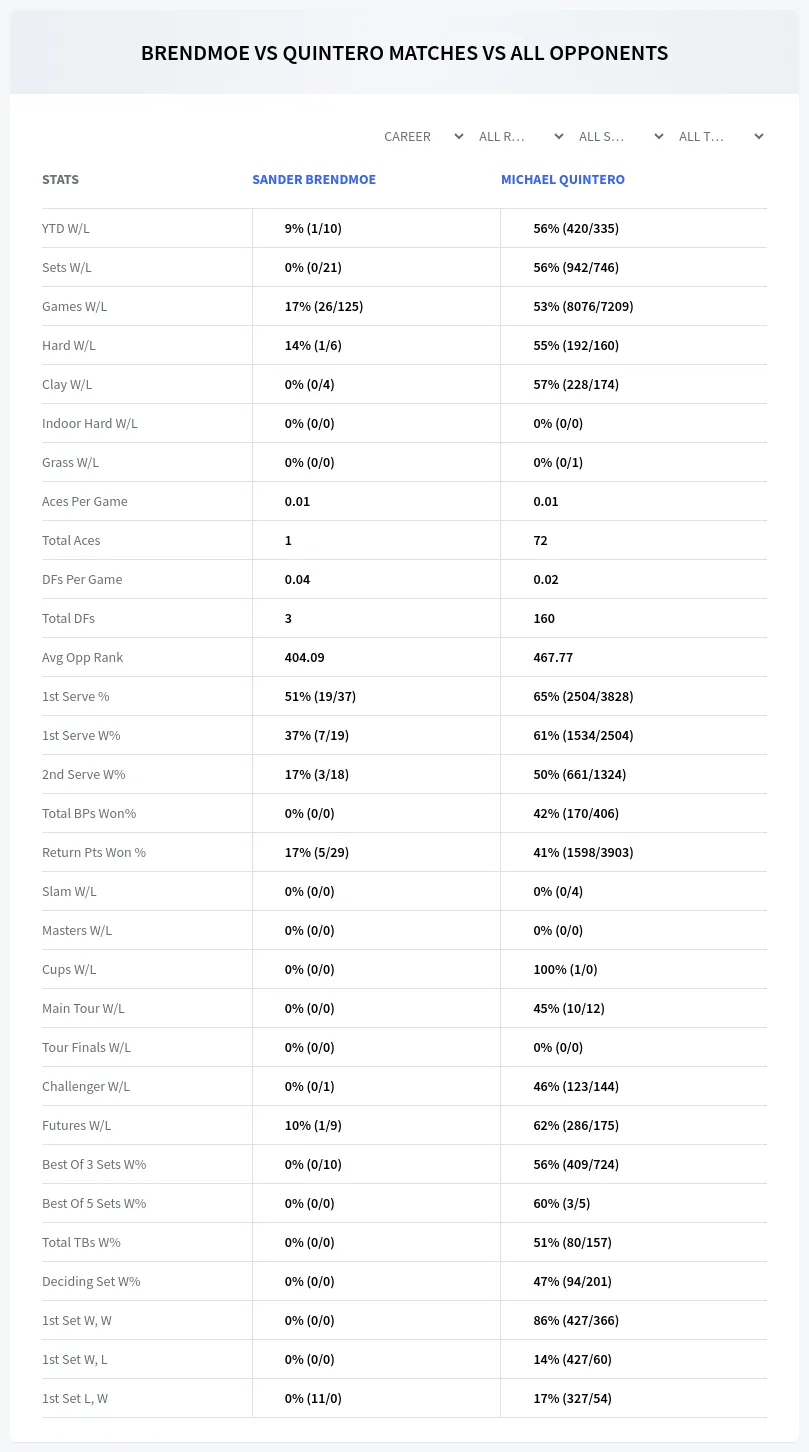Open the ALL S… surfaces dropdown
The width and height of the screenshot is (809, 1452).
(x=621, y=137)
